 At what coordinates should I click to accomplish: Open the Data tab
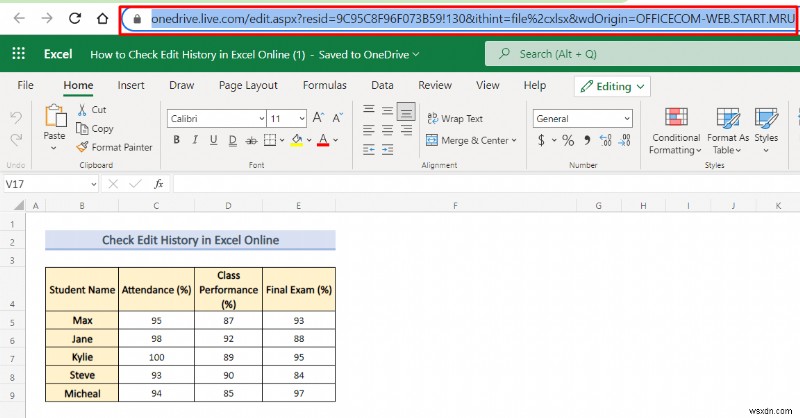(382, 85)
